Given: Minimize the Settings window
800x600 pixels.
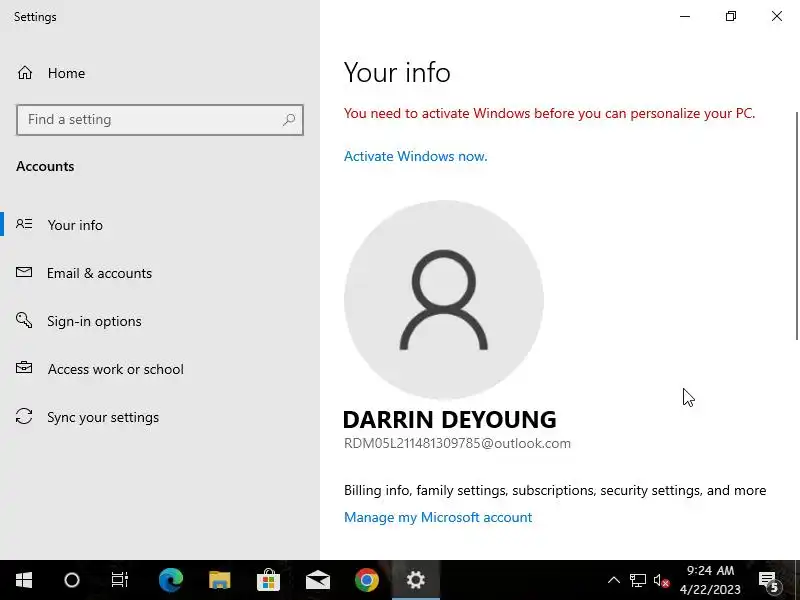Looking at the screenshot, I should (x=685, y=16).
